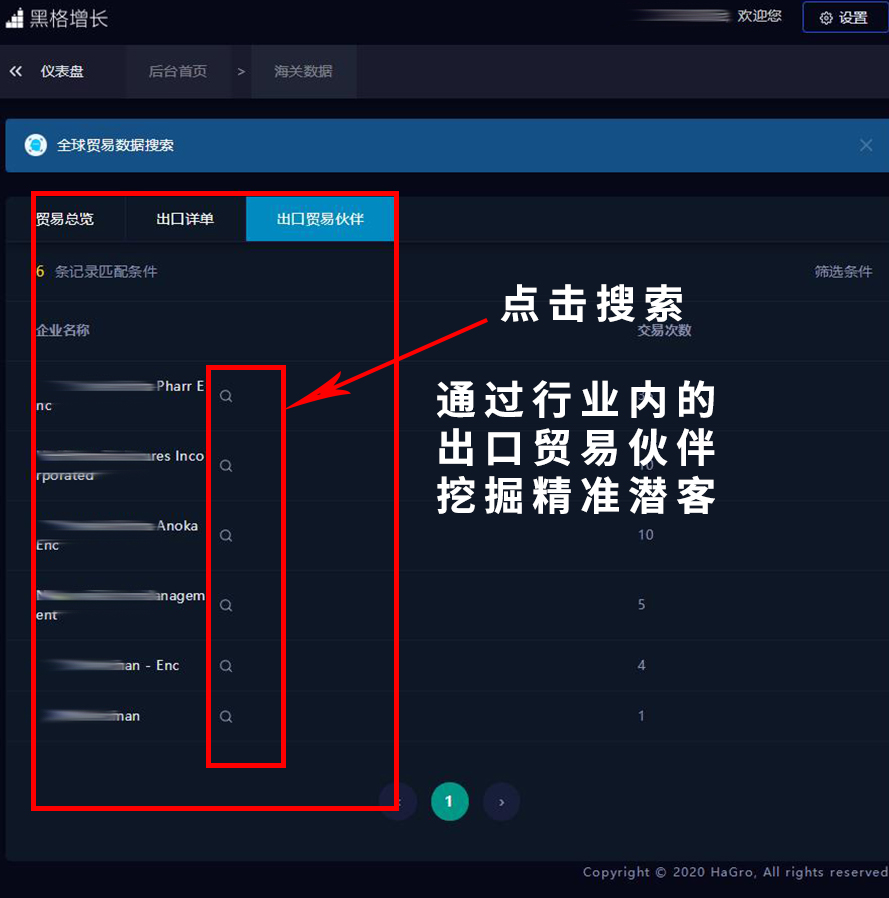Open the 设置 settings button
Image resolution: width=889 pixels, height=898 pixels.
point(844,18)
